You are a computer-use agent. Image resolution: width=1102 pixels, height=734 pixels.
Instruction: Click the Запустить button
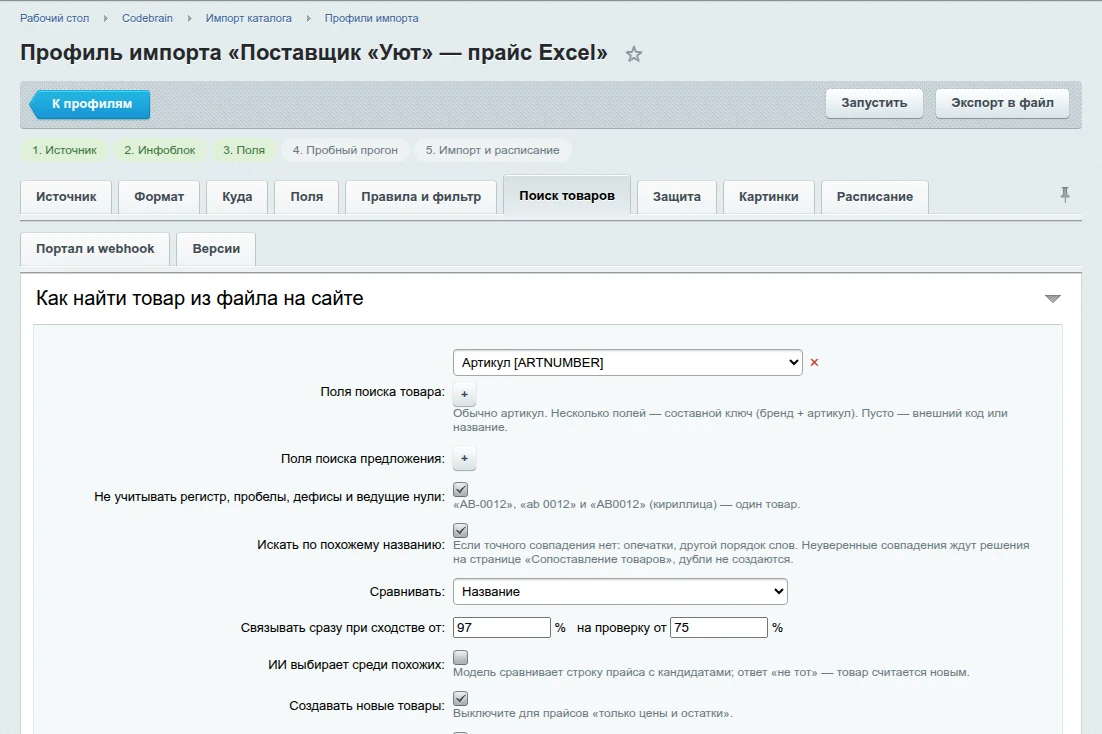(874, 103)
